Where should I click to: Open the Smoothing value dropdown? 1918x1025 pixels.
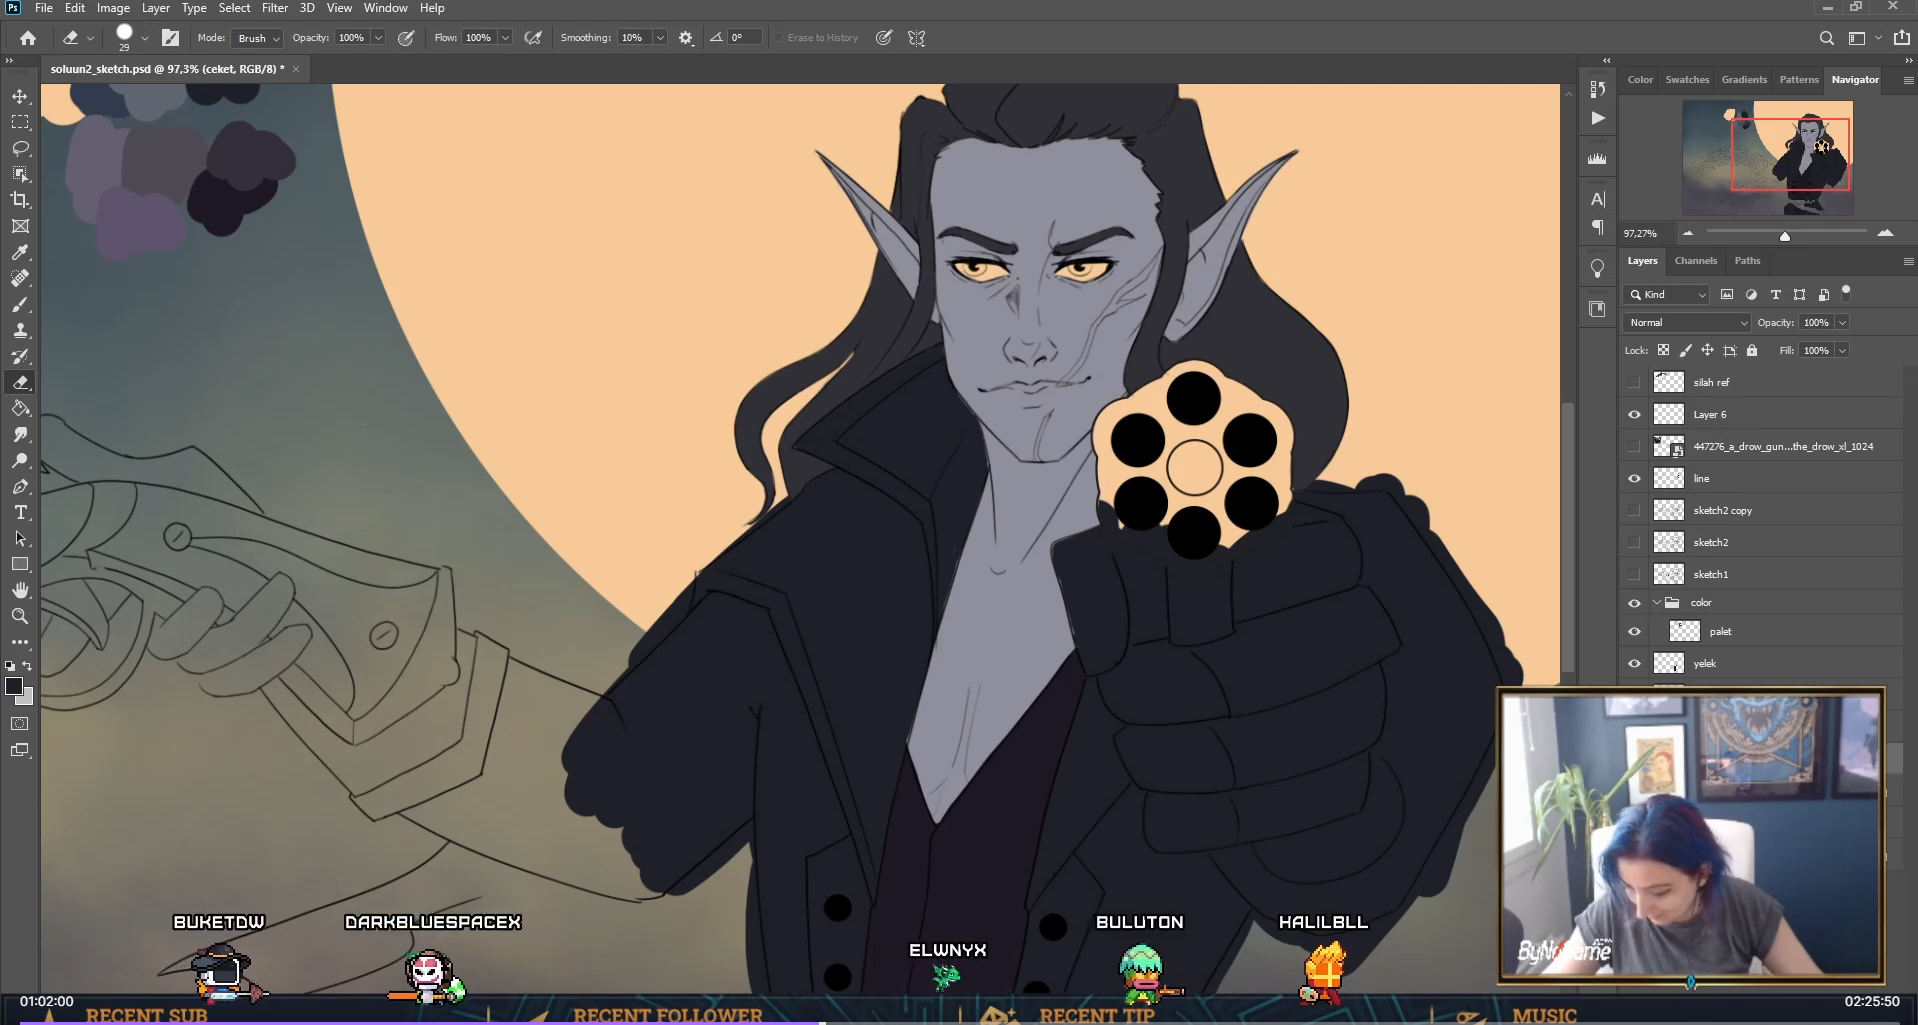[660, 38]
